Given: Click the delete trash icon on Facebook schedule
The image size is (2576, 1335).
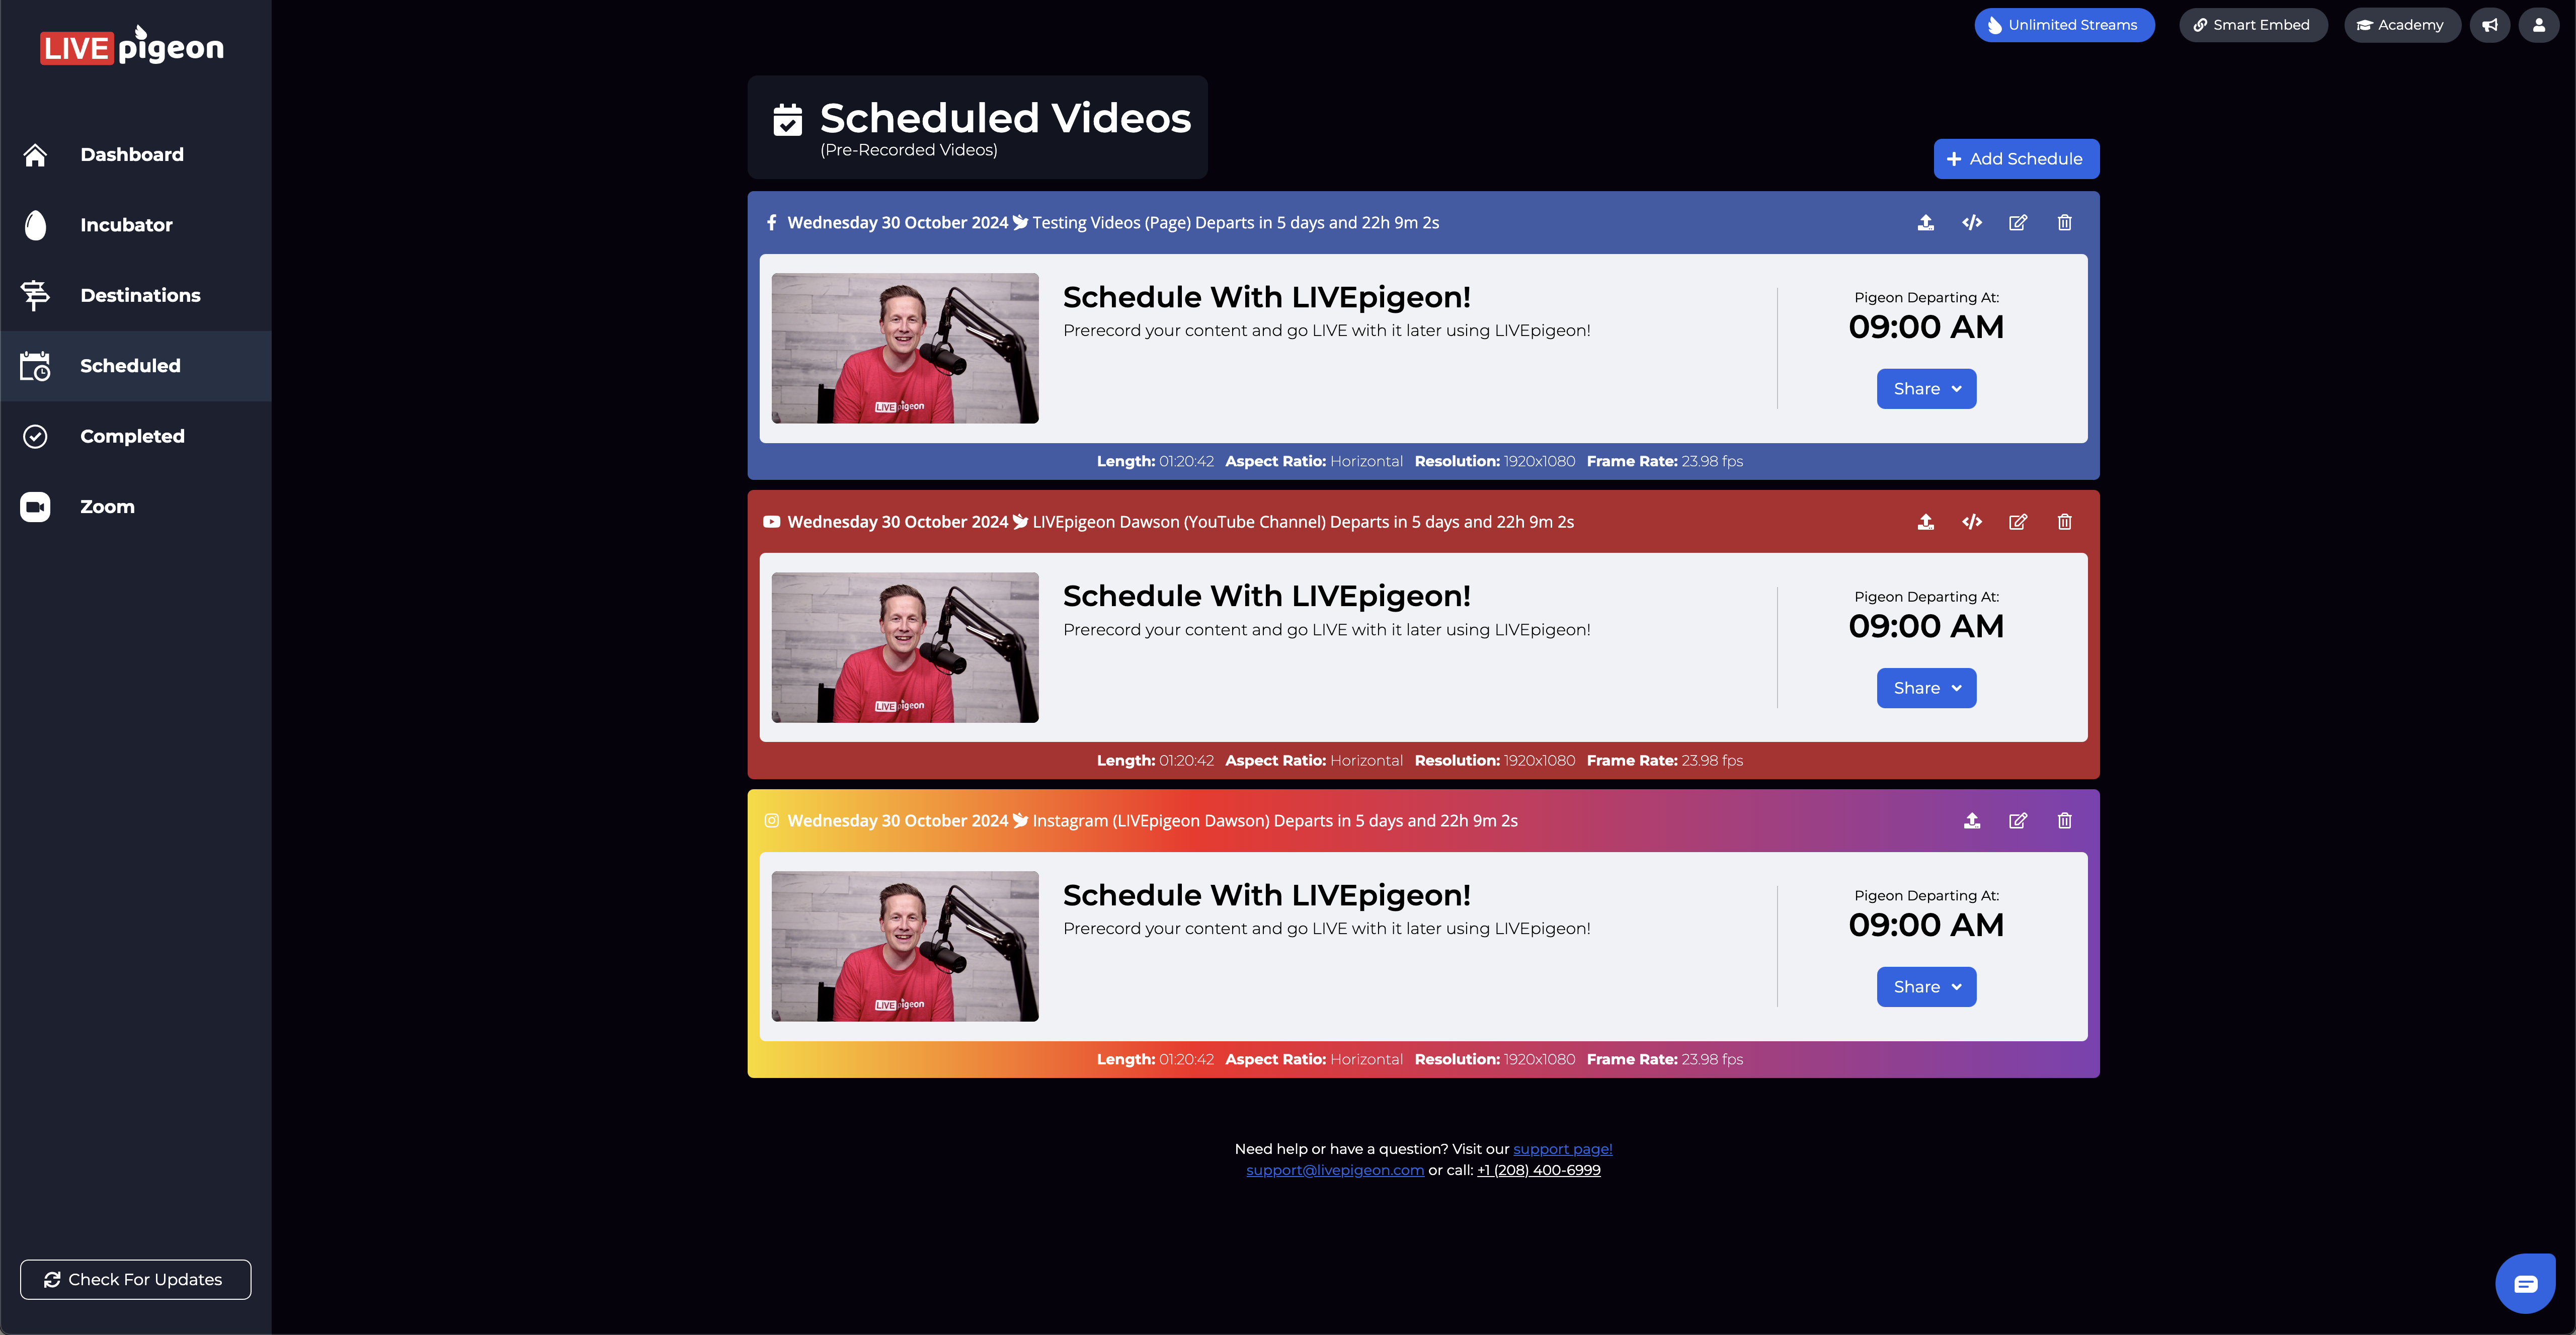Looking at the screenshot, I should click(x=2064, y=222).
